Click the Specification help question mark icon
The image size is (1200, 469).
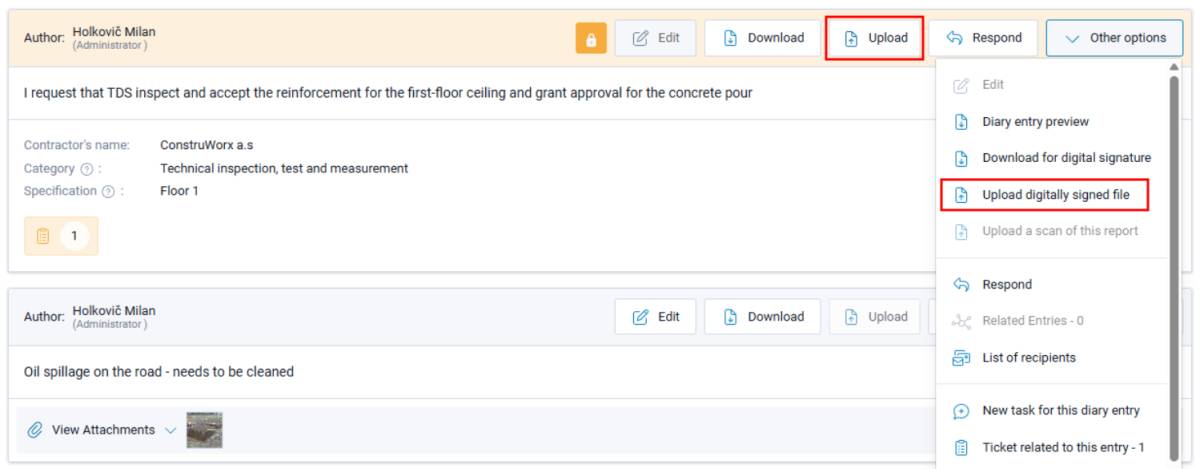(107, 191)
